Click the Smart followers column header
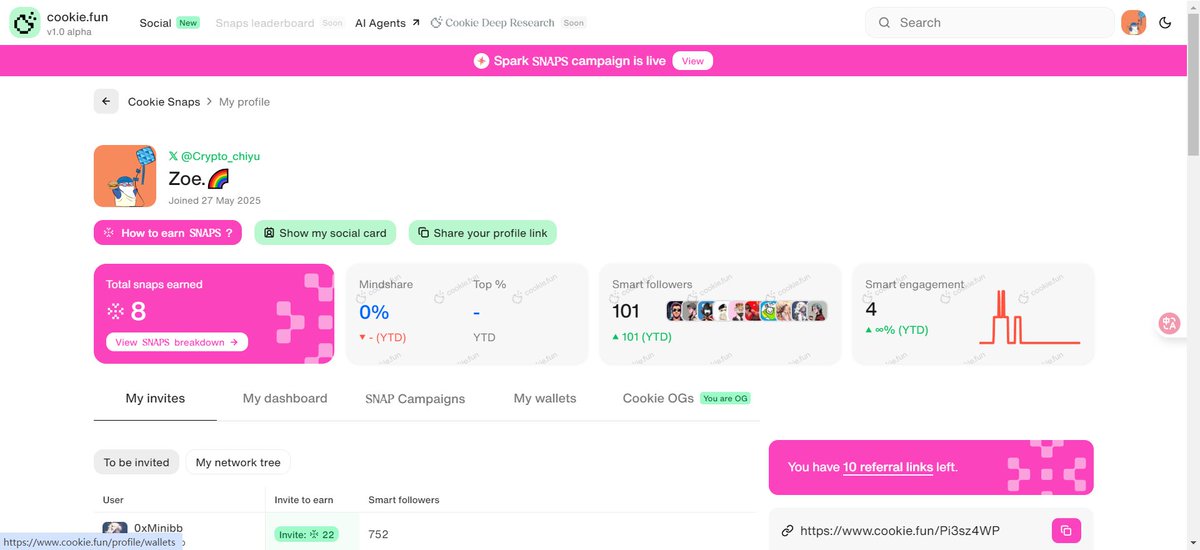1200x550 pixels. [x=404, y=499]
